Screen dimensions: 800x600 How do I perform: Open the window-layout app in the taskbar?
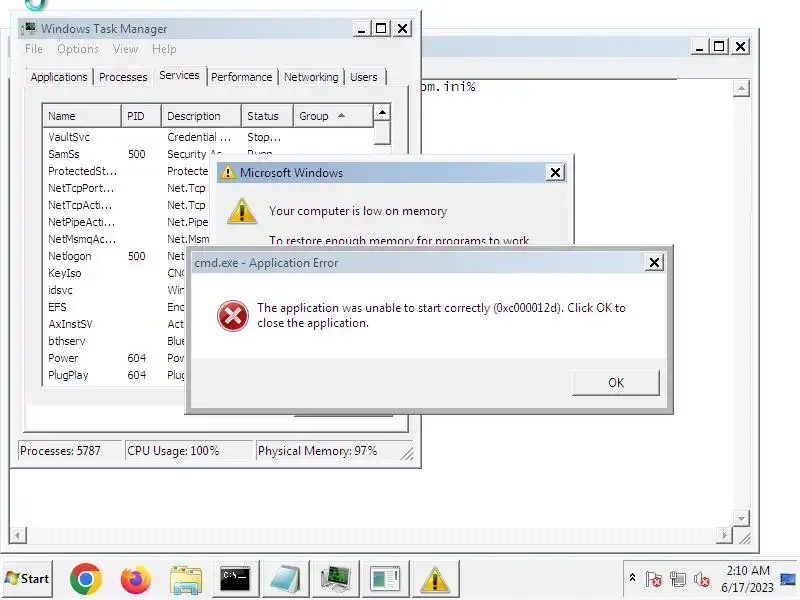[385, 579]
